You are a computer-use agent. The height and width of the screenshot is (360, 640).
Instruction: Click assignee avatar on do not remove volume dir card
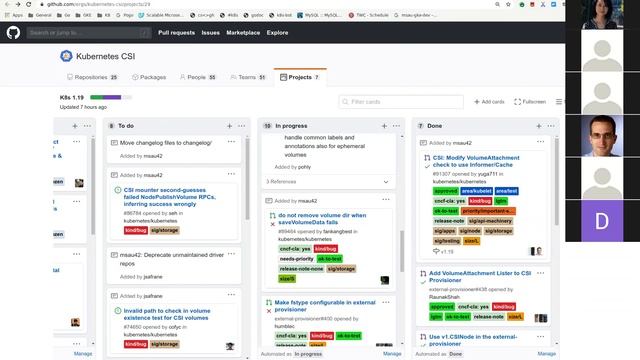point(384,280)
